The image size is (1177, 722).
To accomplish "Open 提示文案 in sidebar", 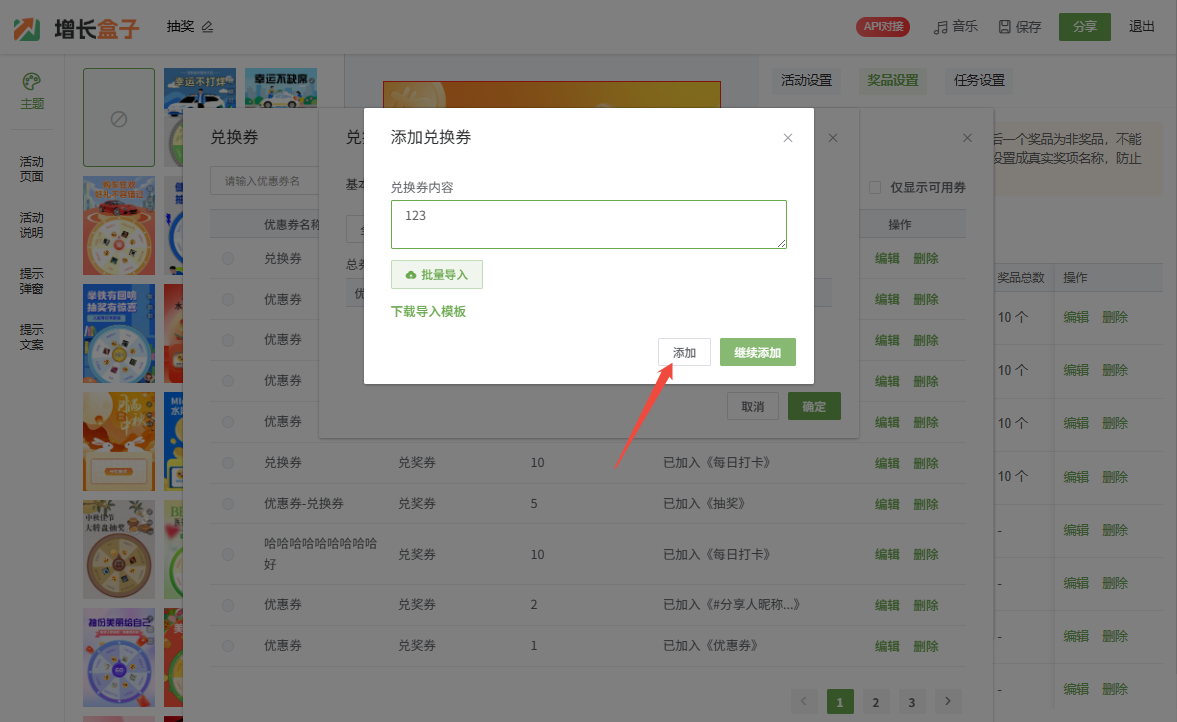I will coord(32,337).
